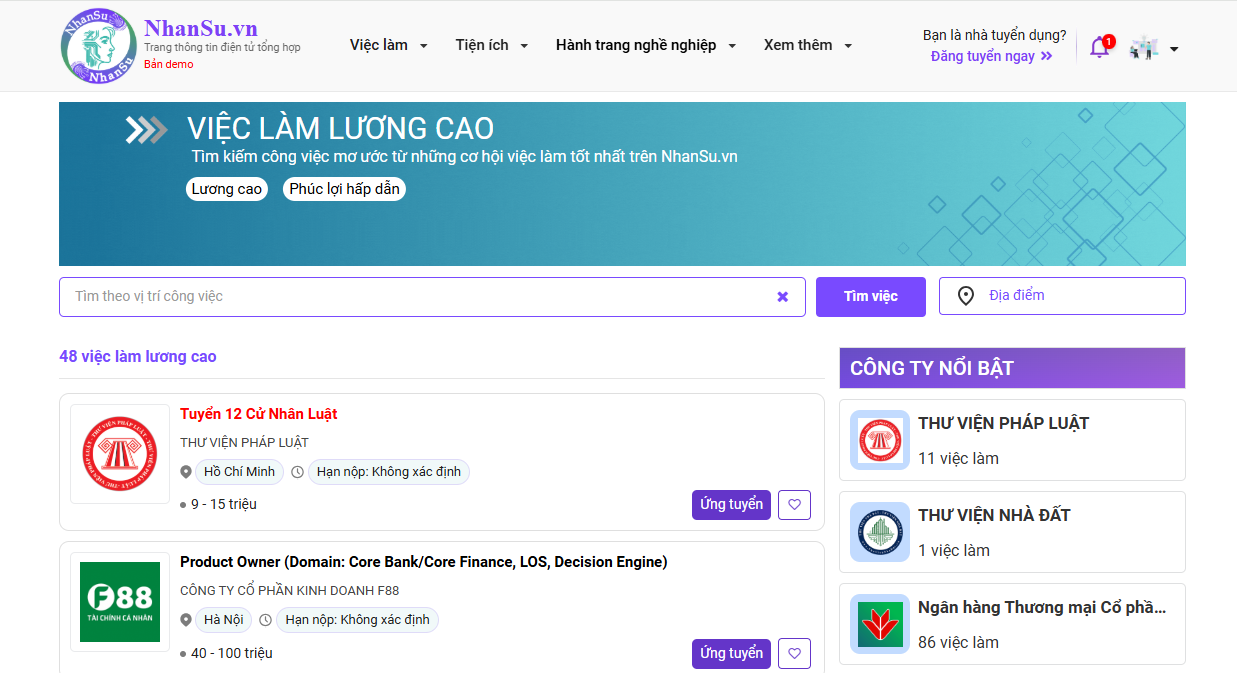Open the Tuyển 12 Cử Nhân Luật job title

pyautogui.click(x=259, y=414)
